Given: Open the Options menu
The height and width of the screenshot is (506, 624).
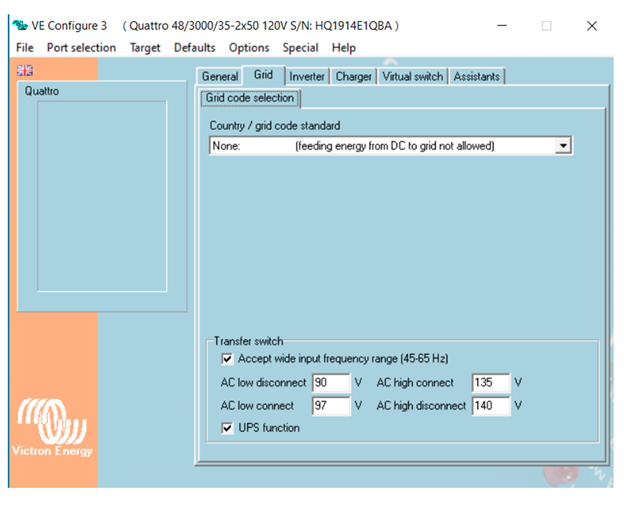Looking at the screenshot, I should pyautogui.click(x=249, y=48).
